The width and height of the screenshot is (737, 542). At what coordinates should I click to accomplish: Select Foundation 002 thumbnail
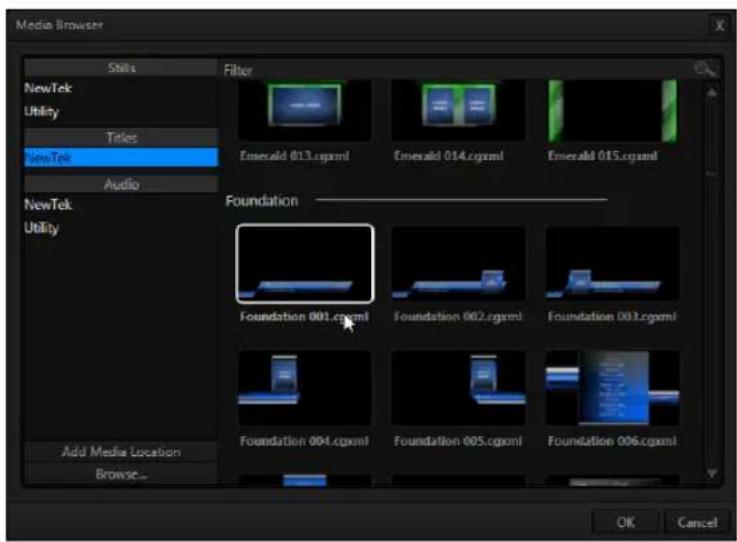click(458, 264)
